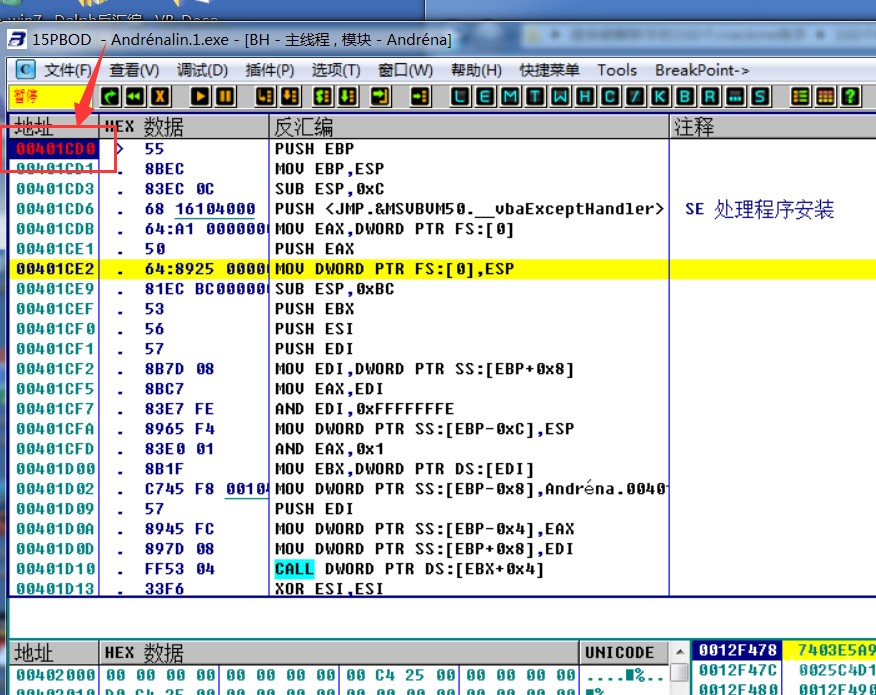
Task: Click the UNICODE header in dump pane
Action: point(623,653)
